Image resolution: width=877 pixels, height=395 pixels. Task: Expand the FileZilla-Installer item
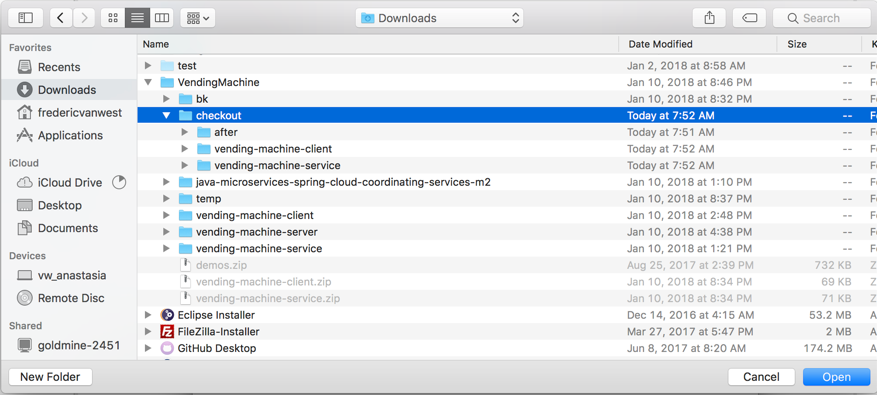click(148, 332)
